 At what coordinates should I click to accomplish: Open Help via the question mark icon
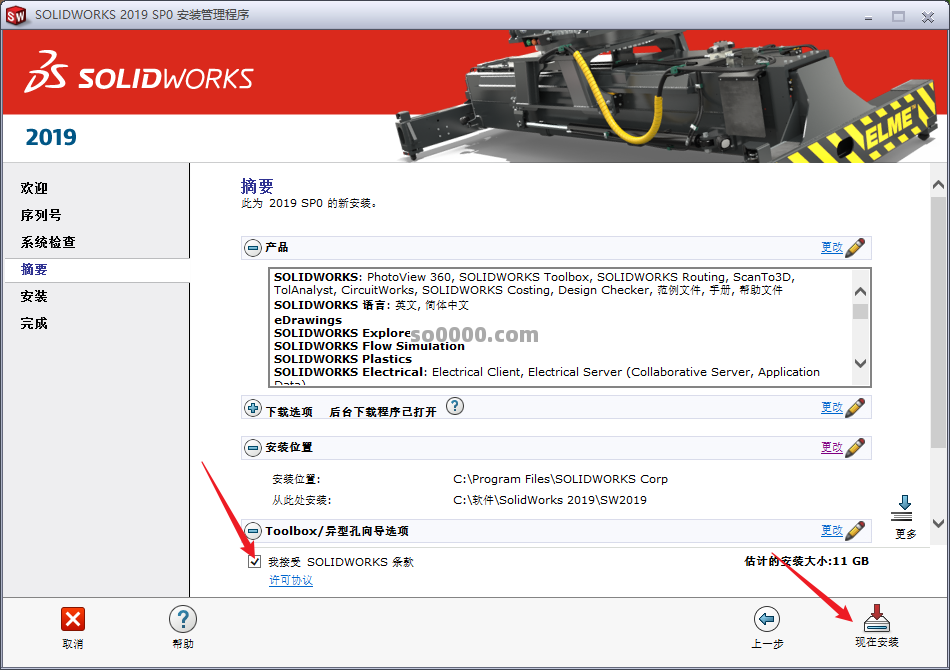point(183,619)
